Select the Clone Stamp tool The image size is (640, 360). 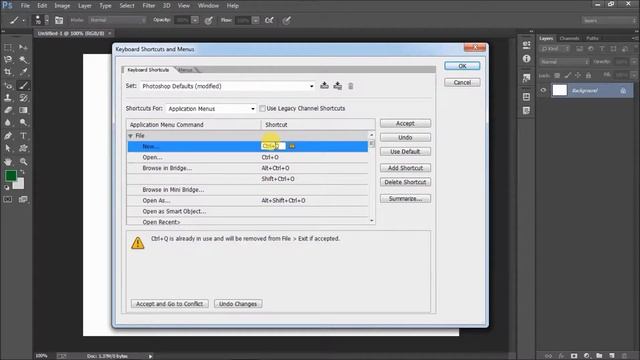tap(8, 98)
